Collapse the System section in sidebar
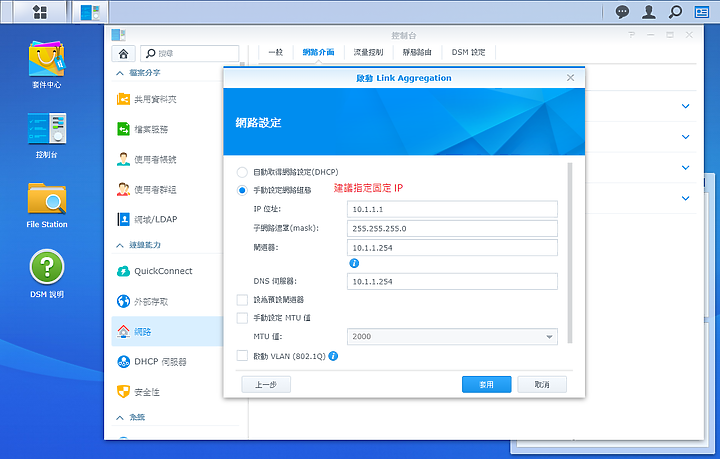Image resolution: width=720 pixels, height=459 pixels. point(120,418)
